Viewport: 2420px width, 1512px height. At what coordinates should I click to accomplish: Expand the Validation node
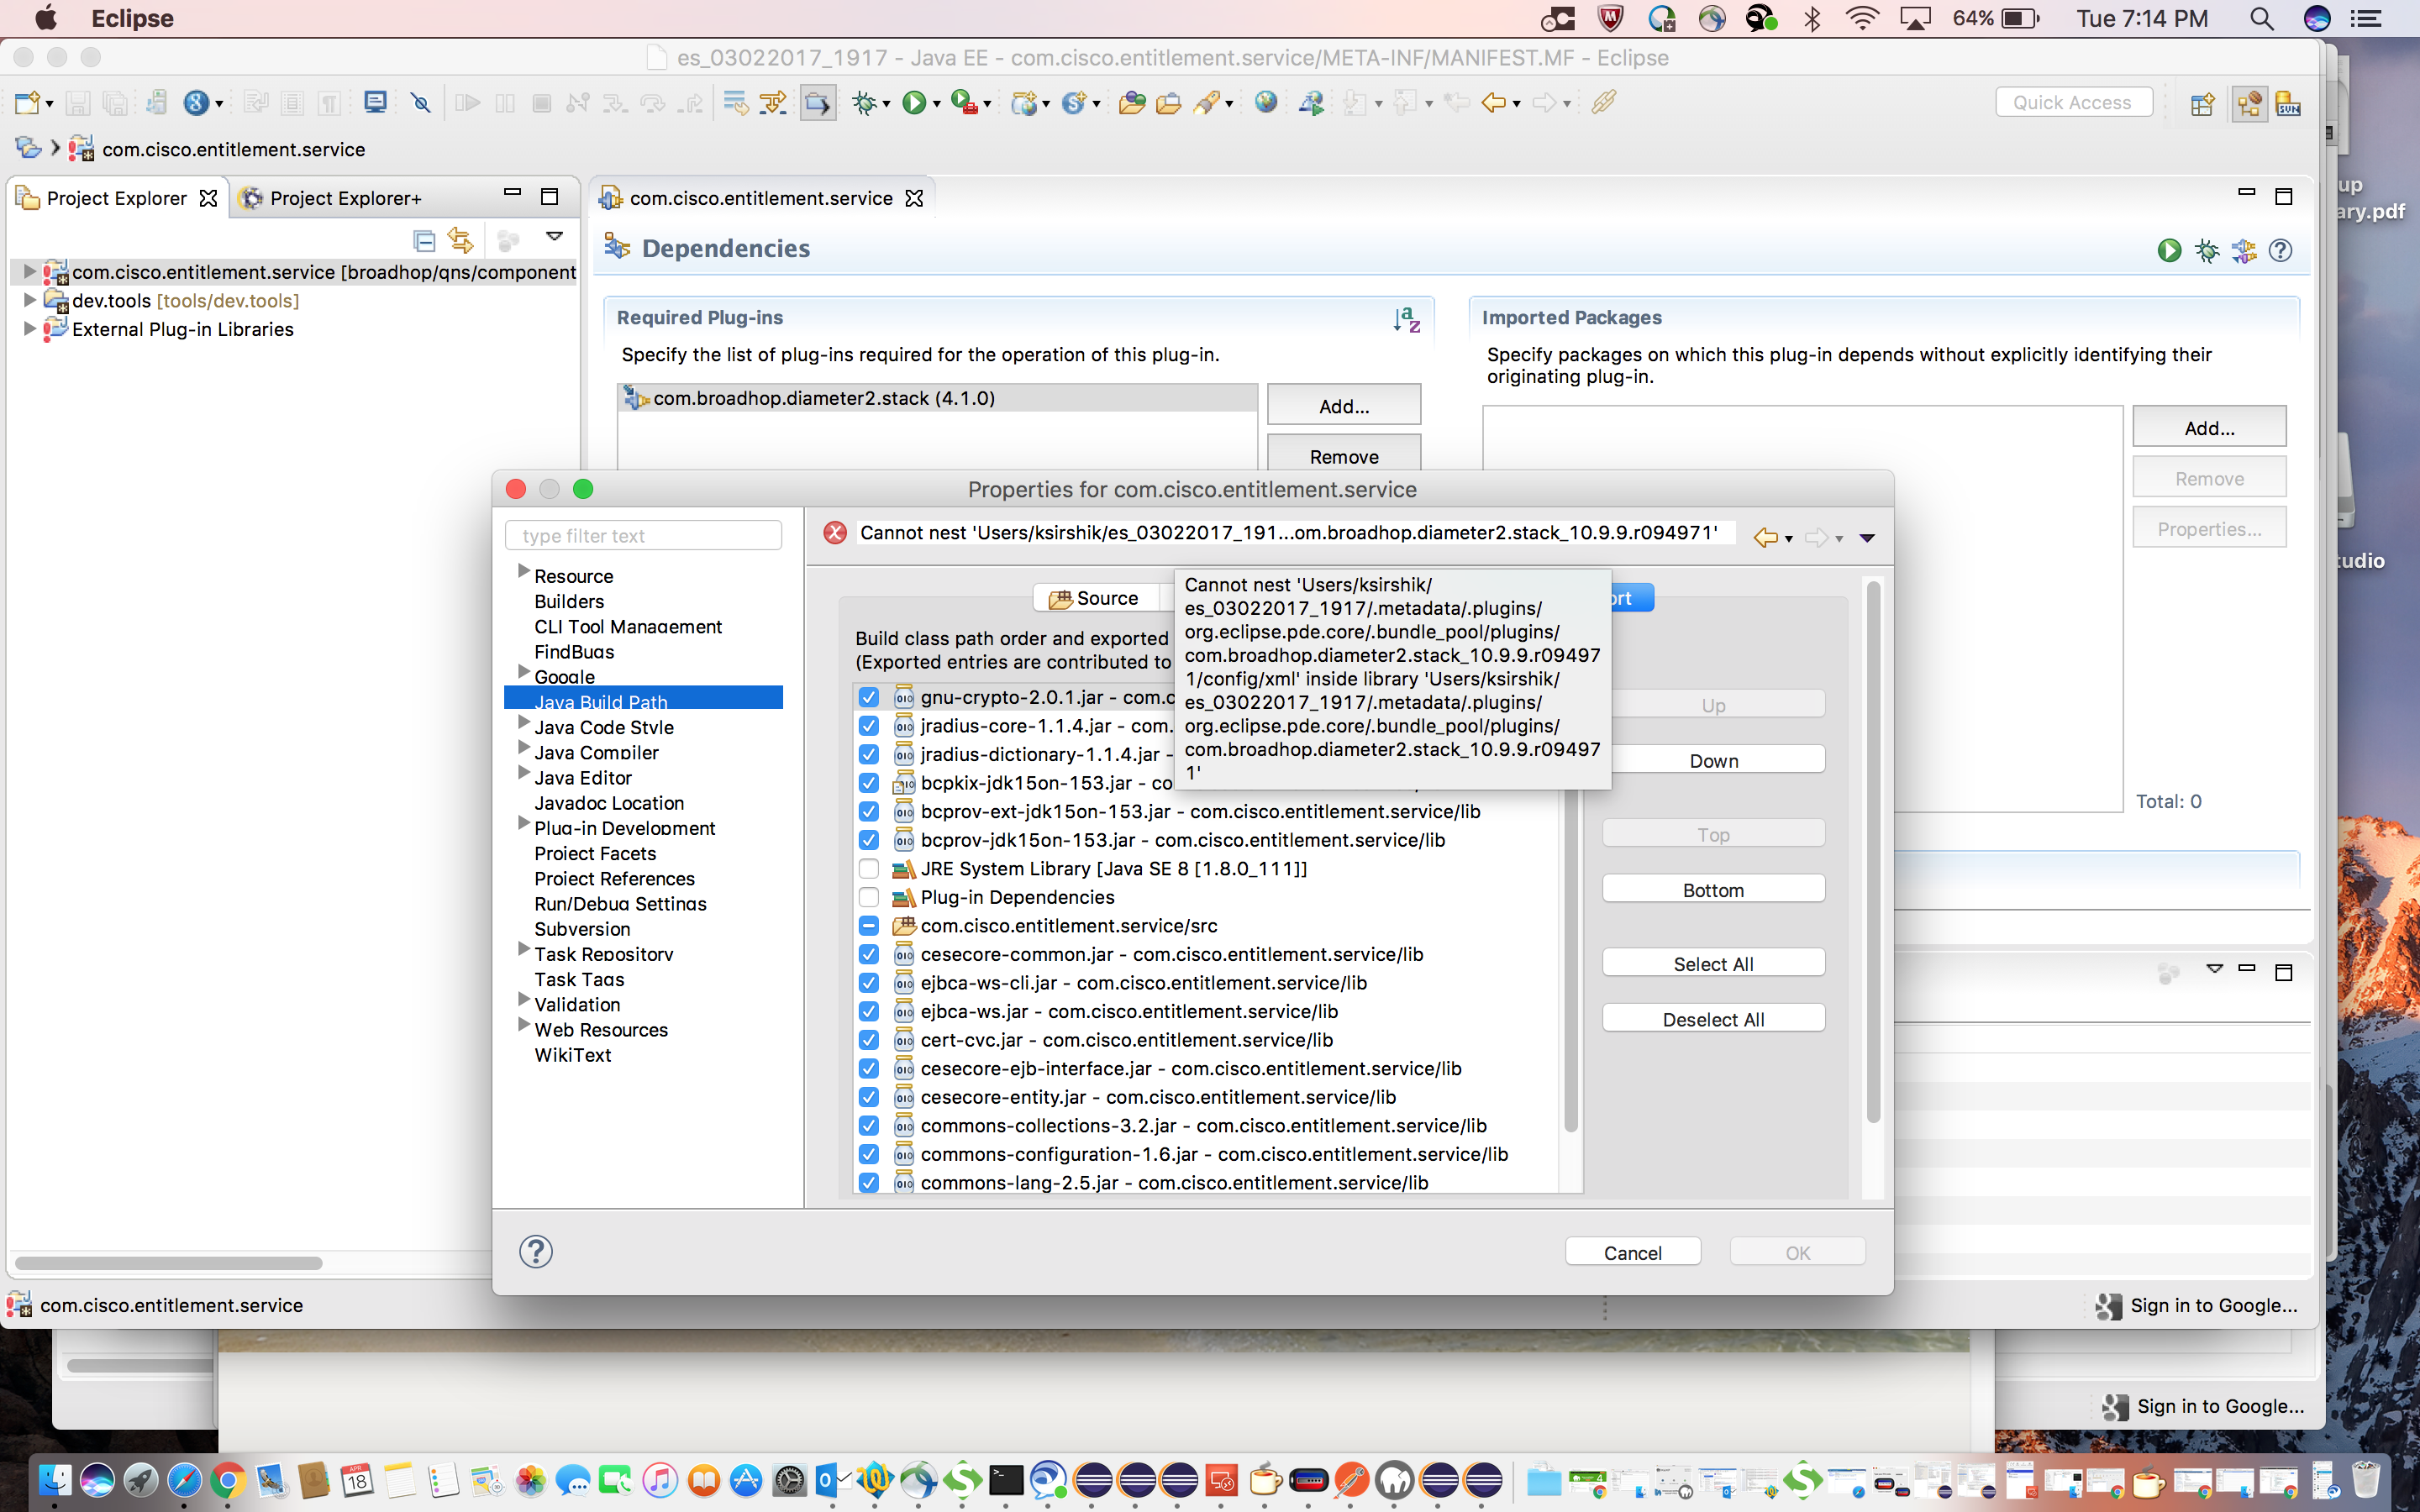pyautogui.click(x=523, y=999)
